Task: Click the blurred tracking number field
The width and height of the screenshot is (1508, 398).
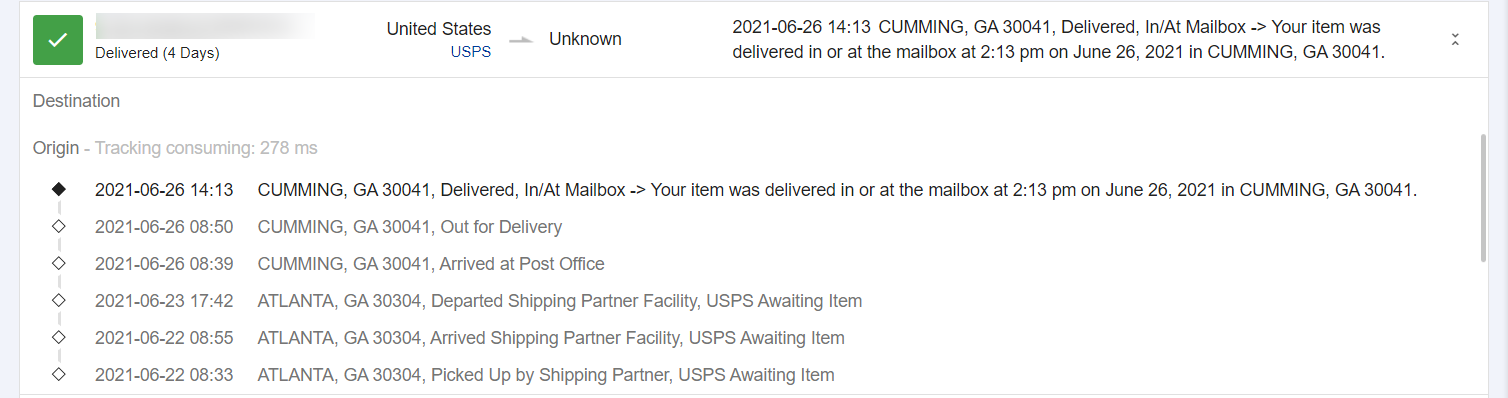Action: (x=205, y=26)
